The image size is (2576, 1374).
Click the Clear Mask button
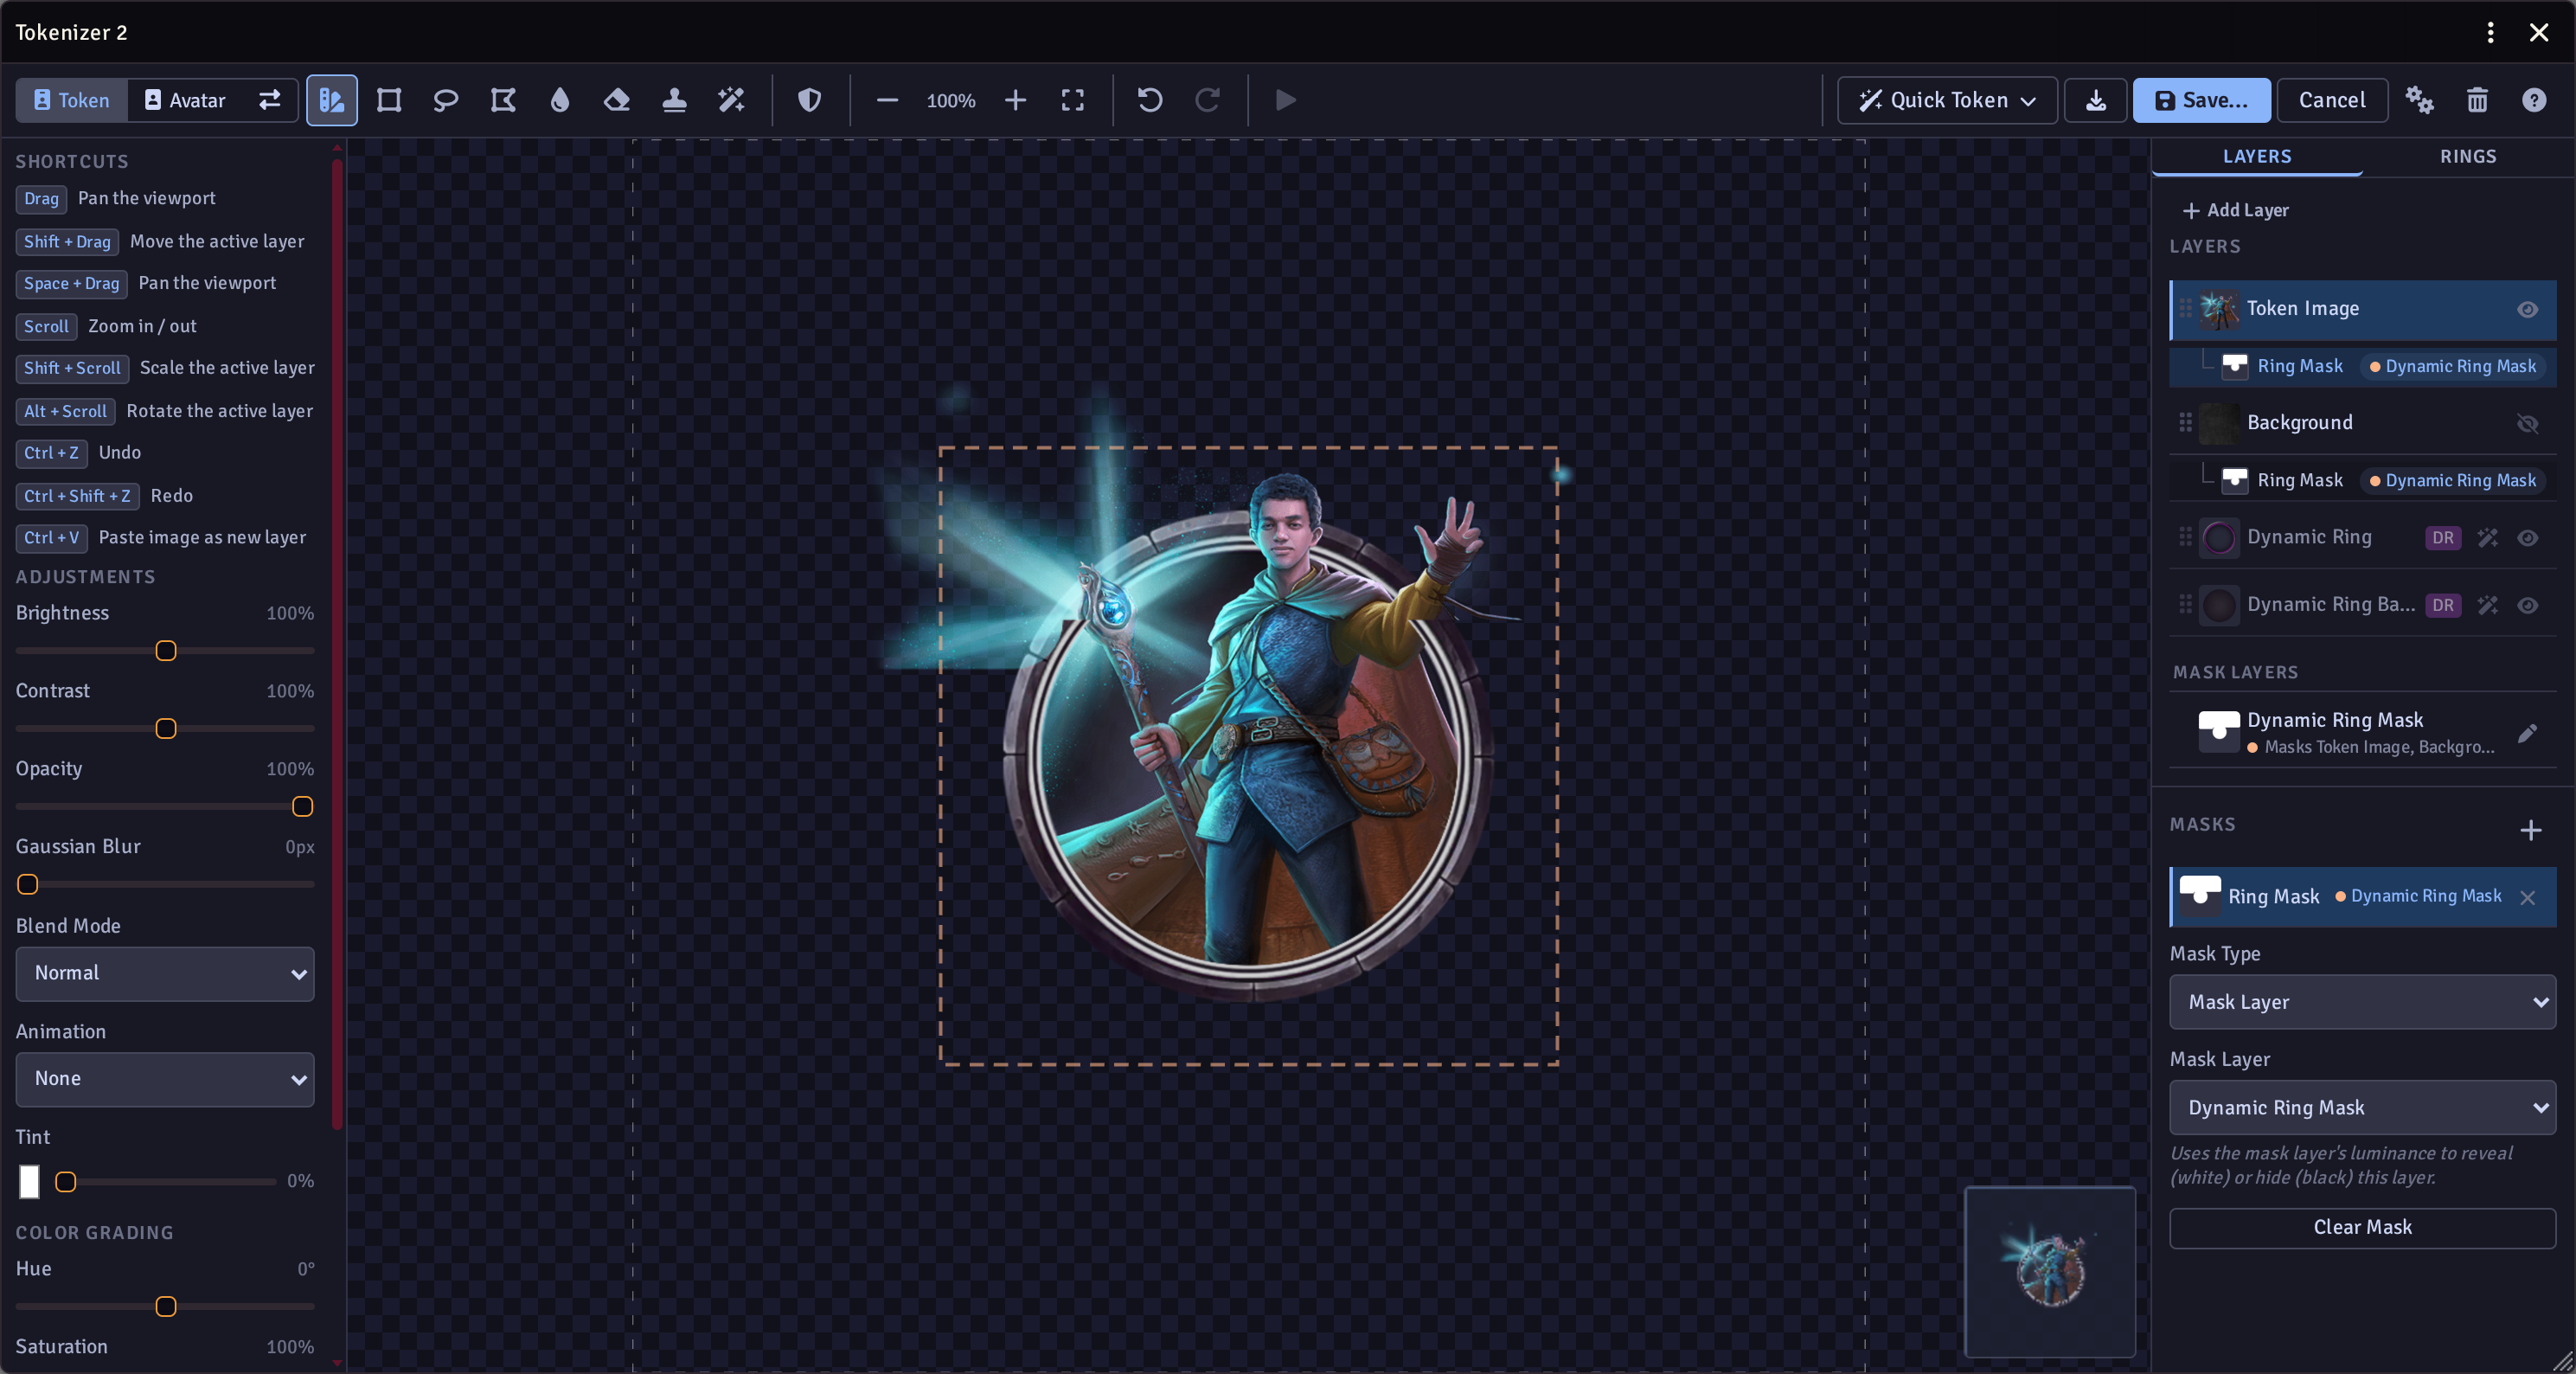[2362, 1227]
